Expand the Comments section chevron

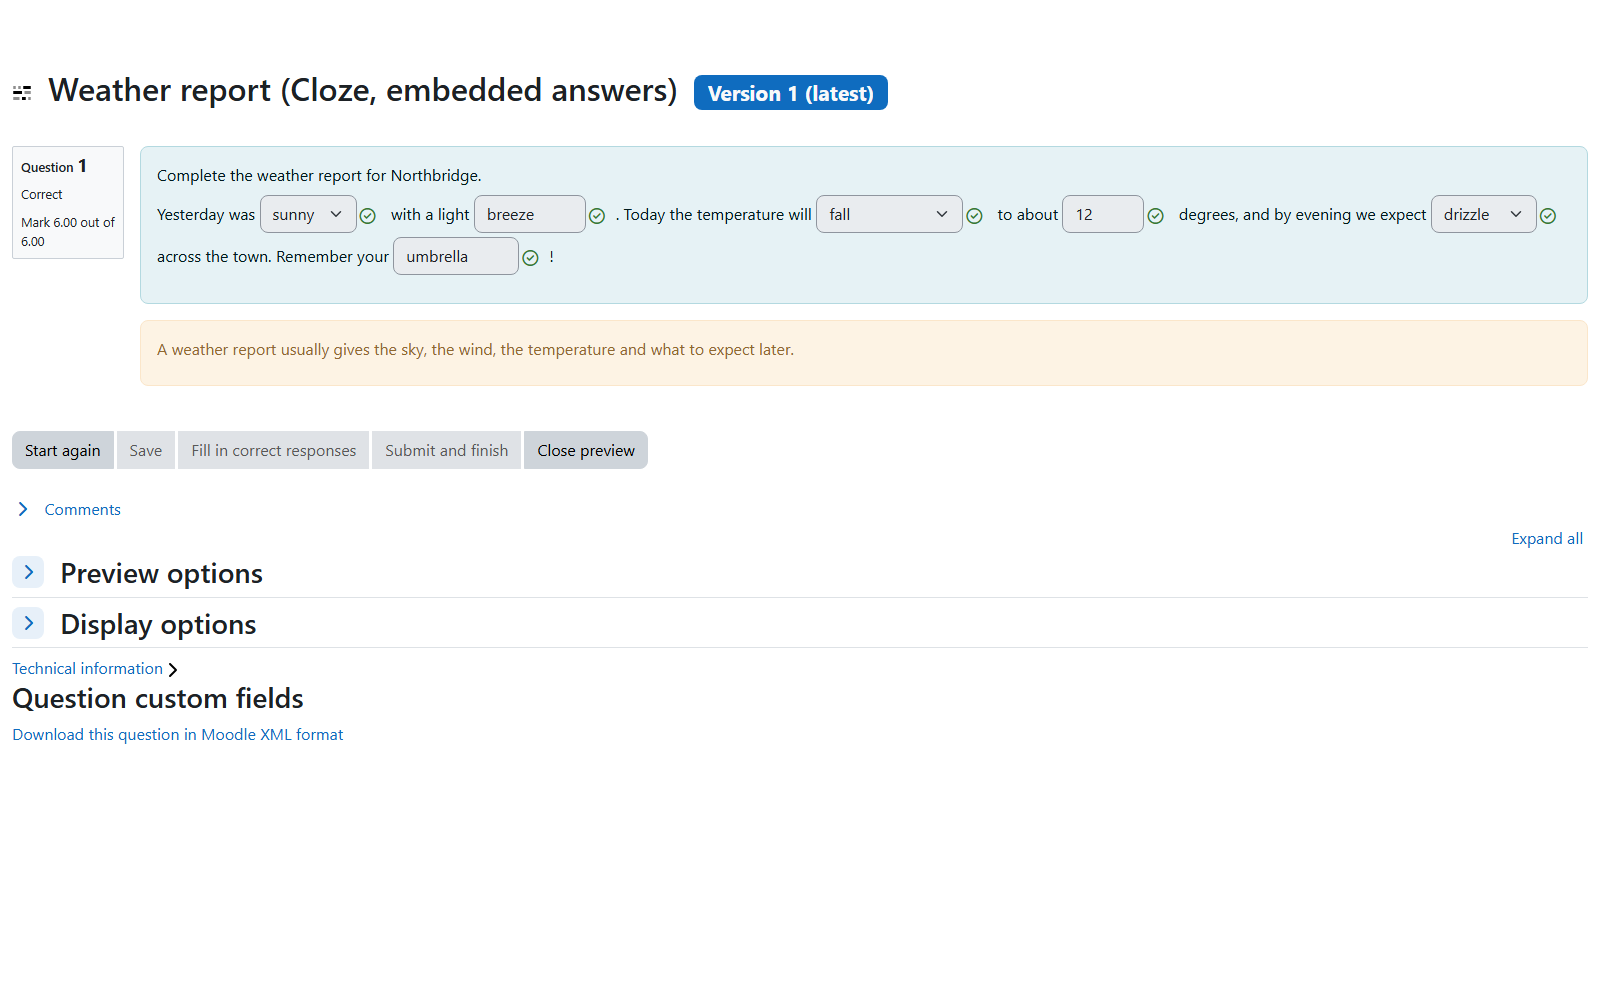coord(23,509)
